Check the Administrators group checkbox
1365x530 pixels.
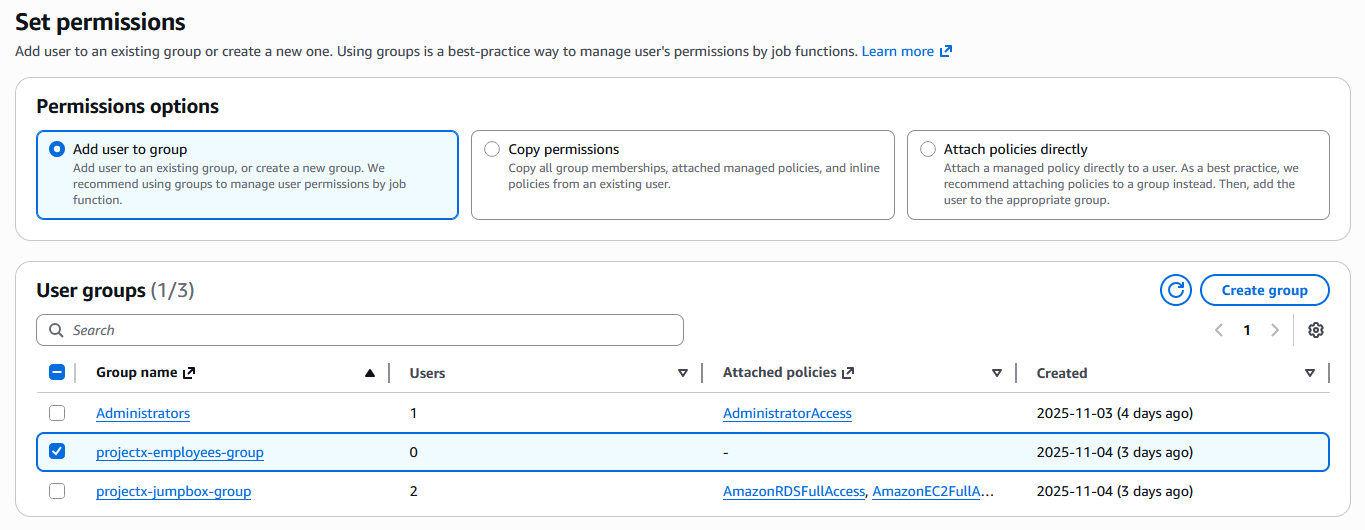tap(57, 413)
